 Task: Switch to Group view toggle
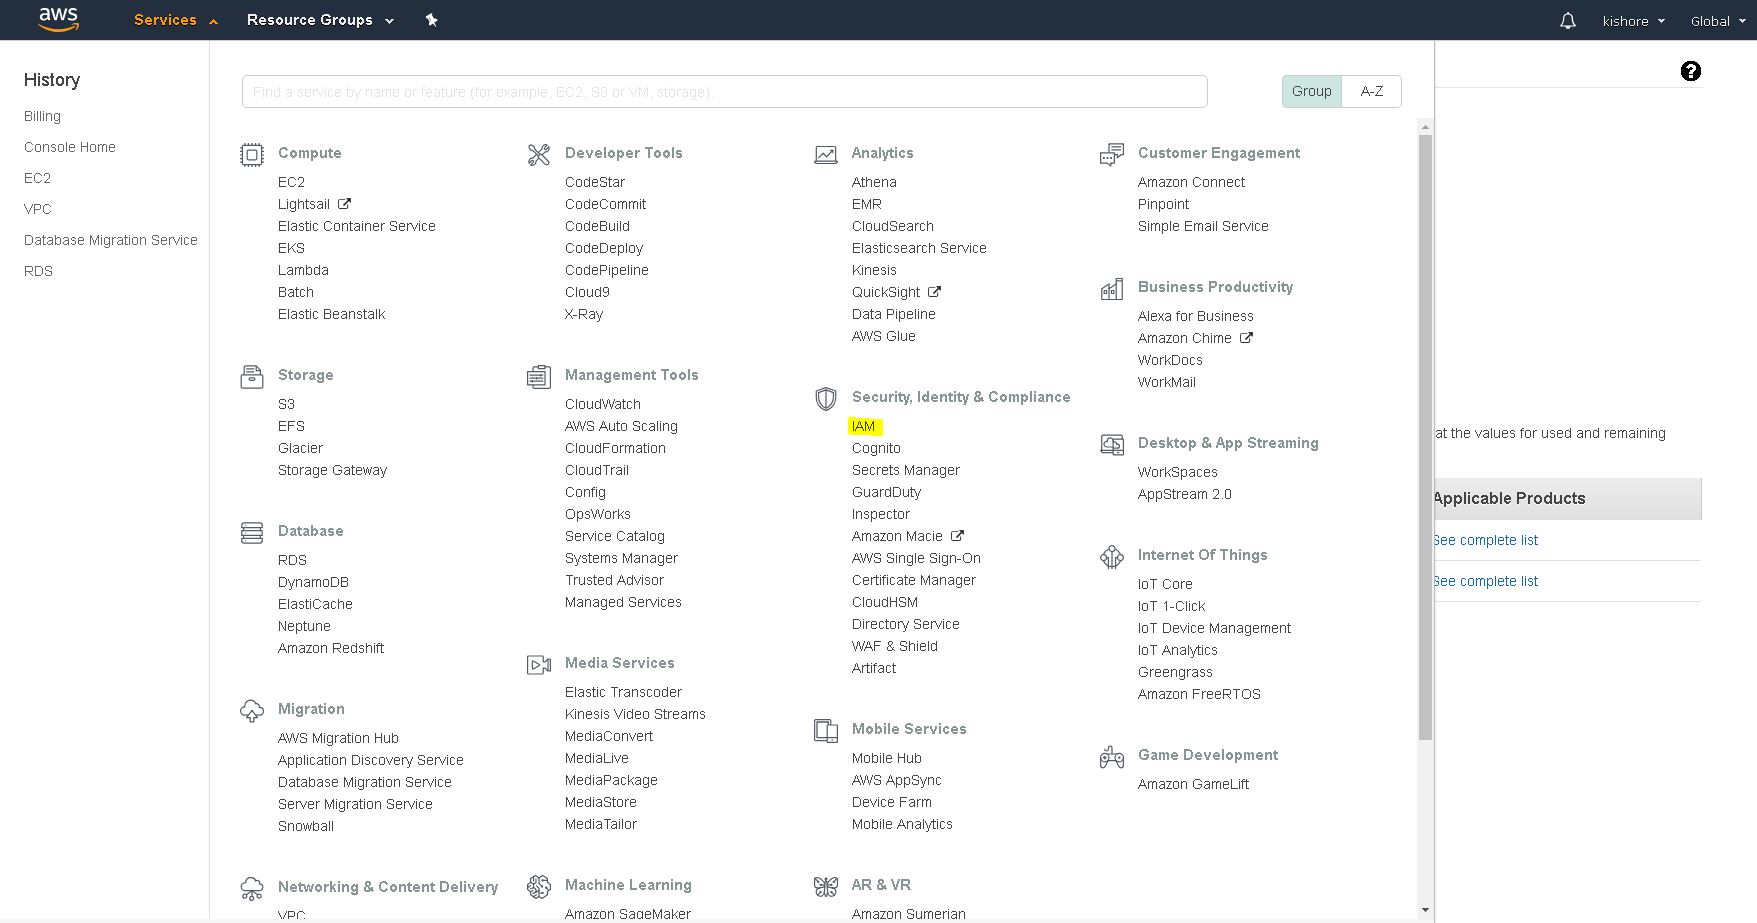point(1311,91)
